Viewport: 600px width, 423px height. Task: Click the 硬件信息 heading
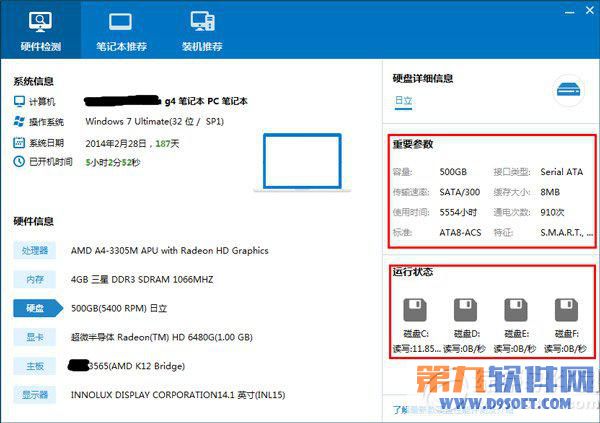(x=33, y=221)
